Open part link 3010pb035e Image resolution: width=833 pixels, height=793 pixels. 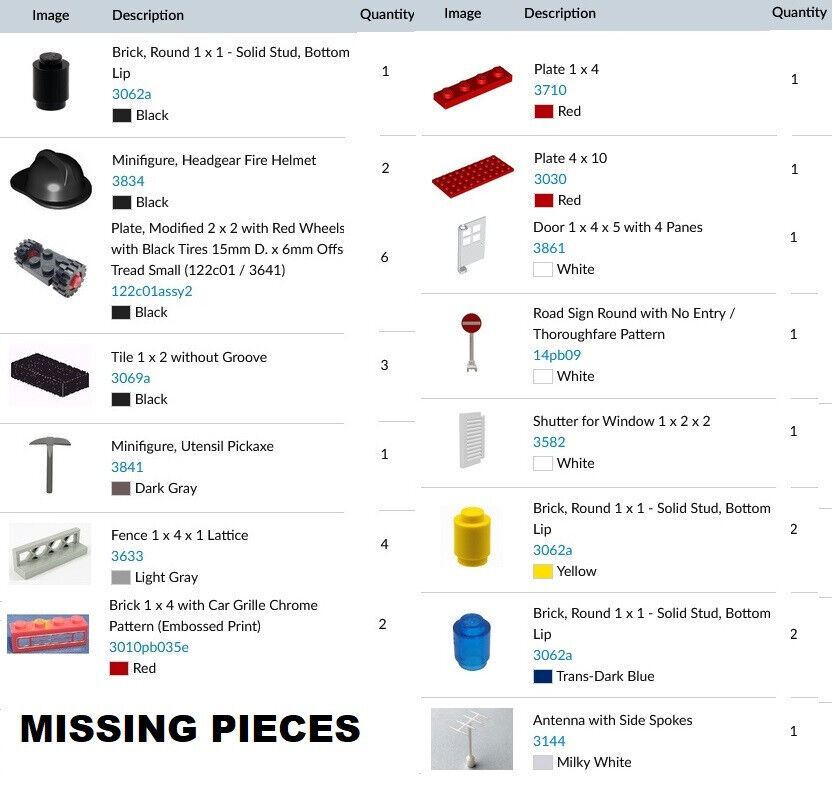[149, 647]
